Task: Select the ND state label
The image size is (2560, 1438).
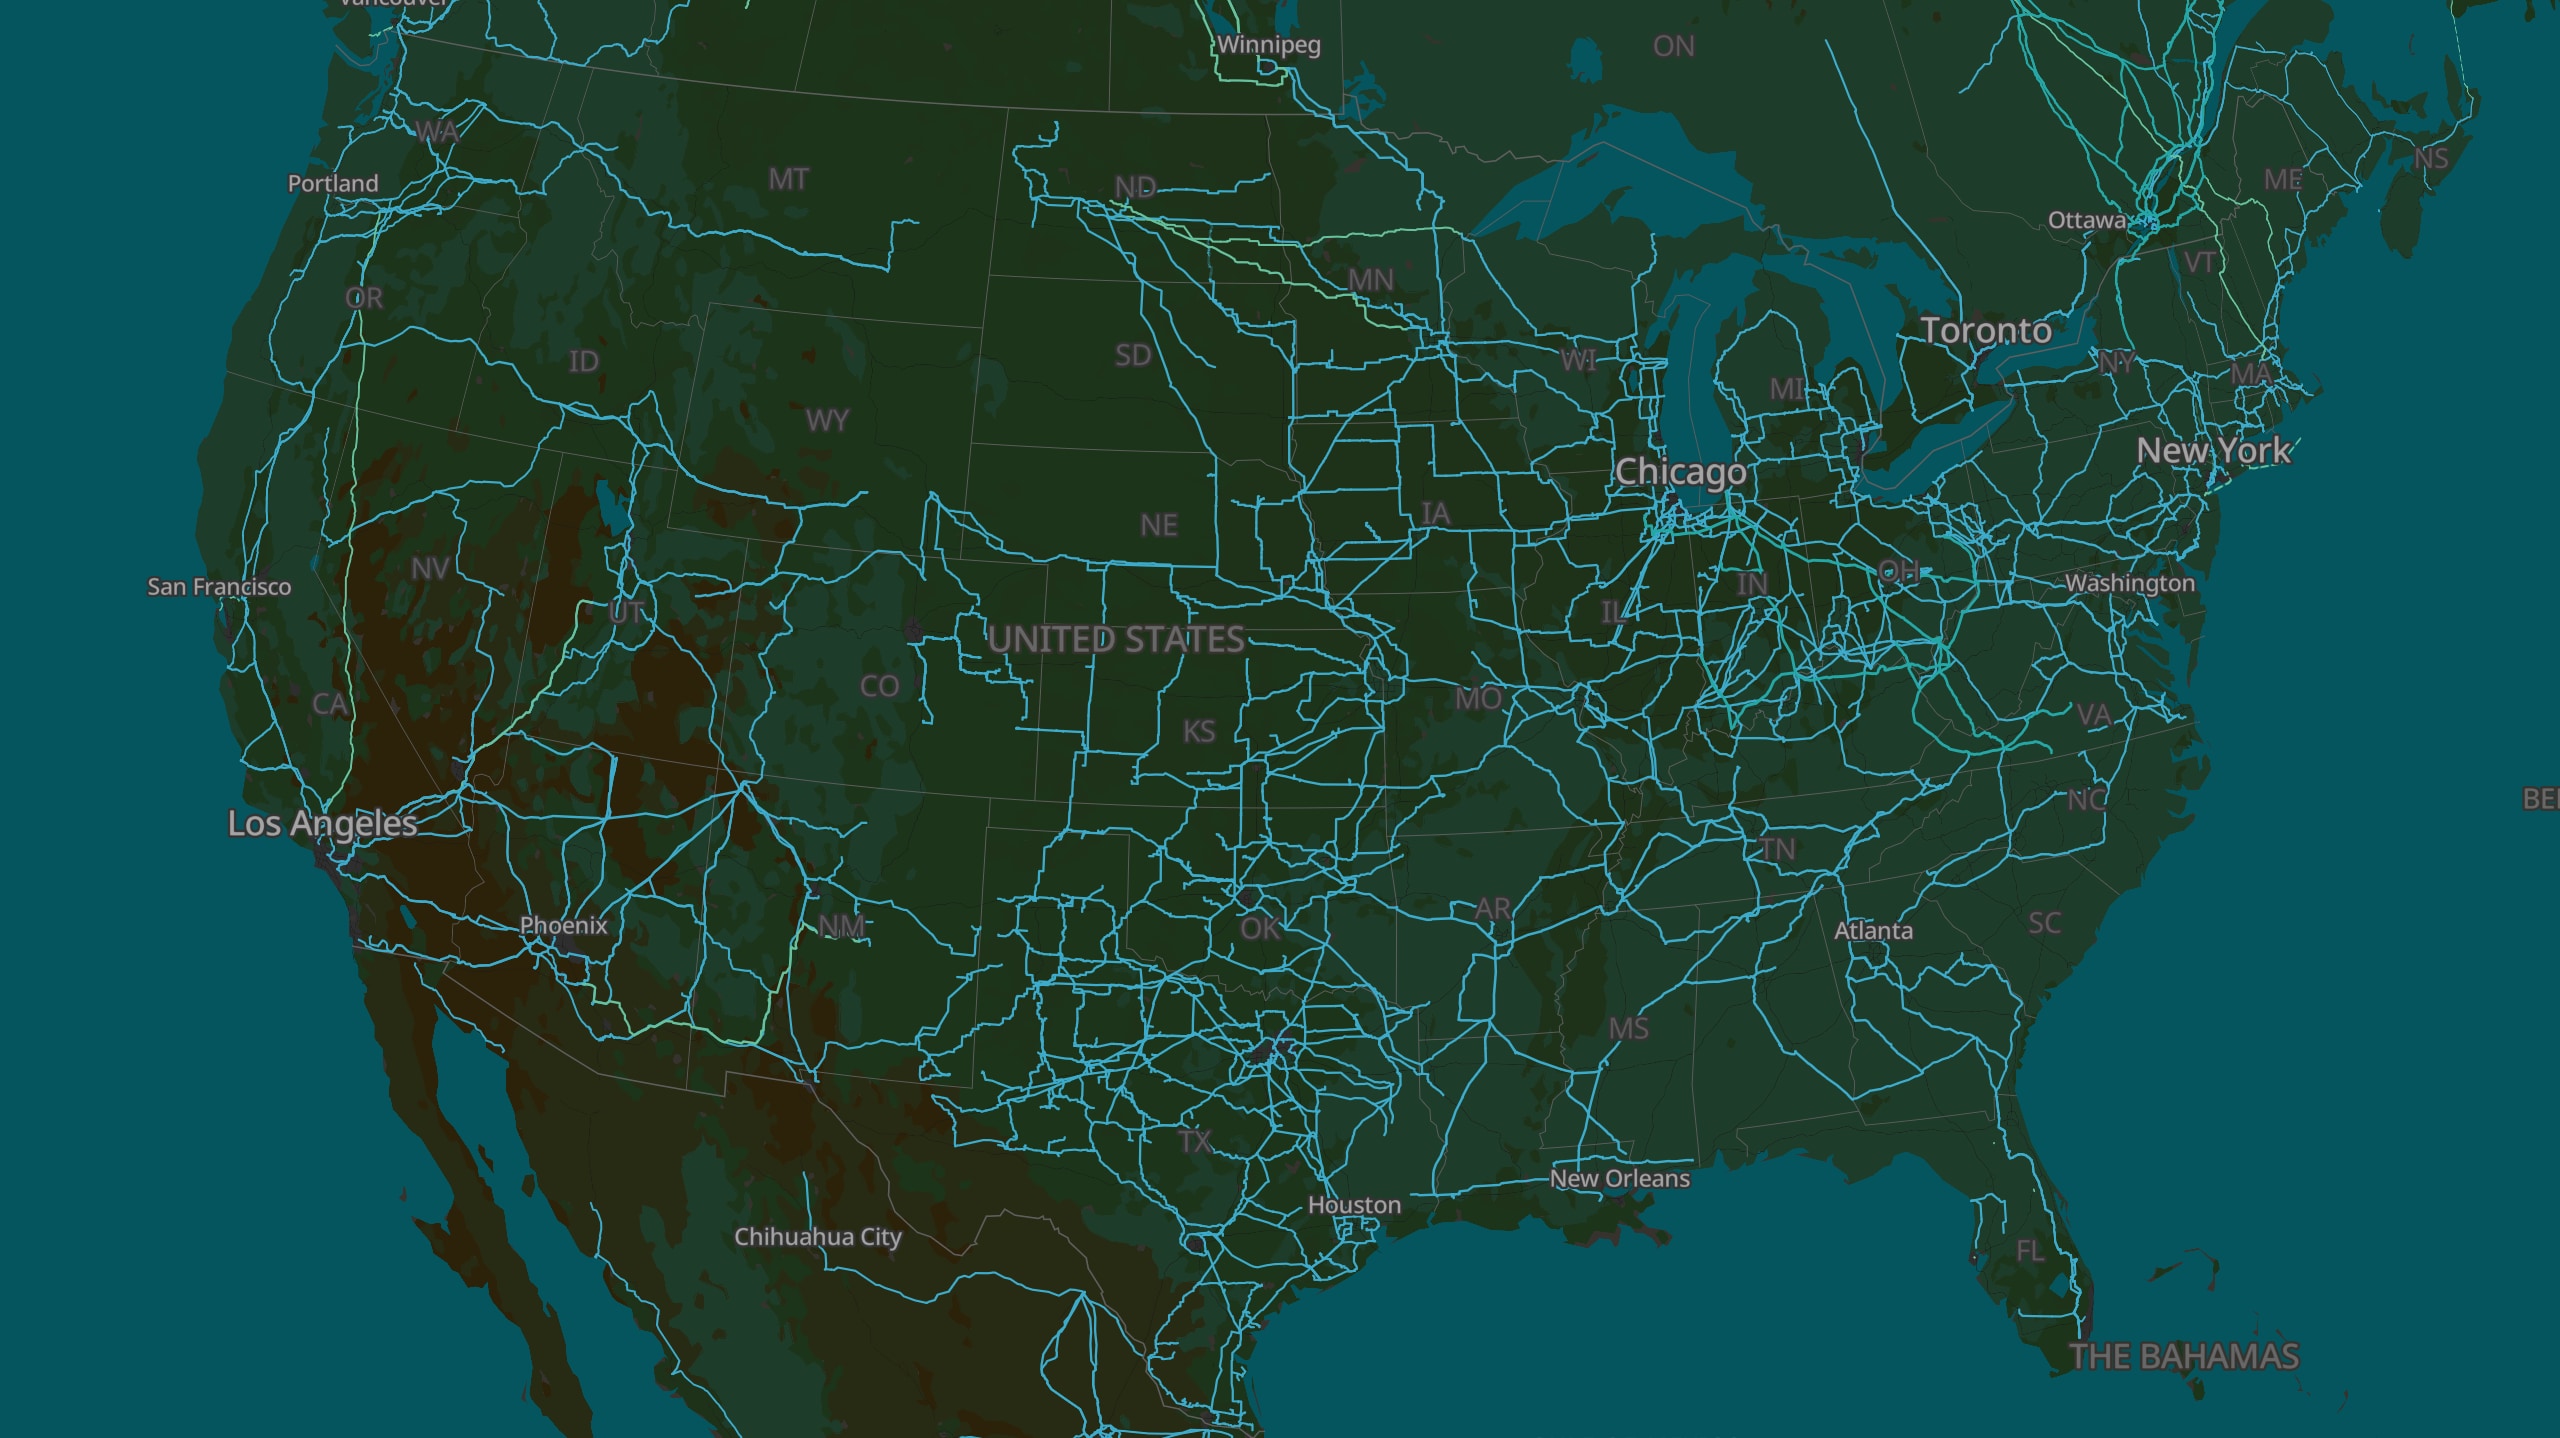Action: point(1136,187)
